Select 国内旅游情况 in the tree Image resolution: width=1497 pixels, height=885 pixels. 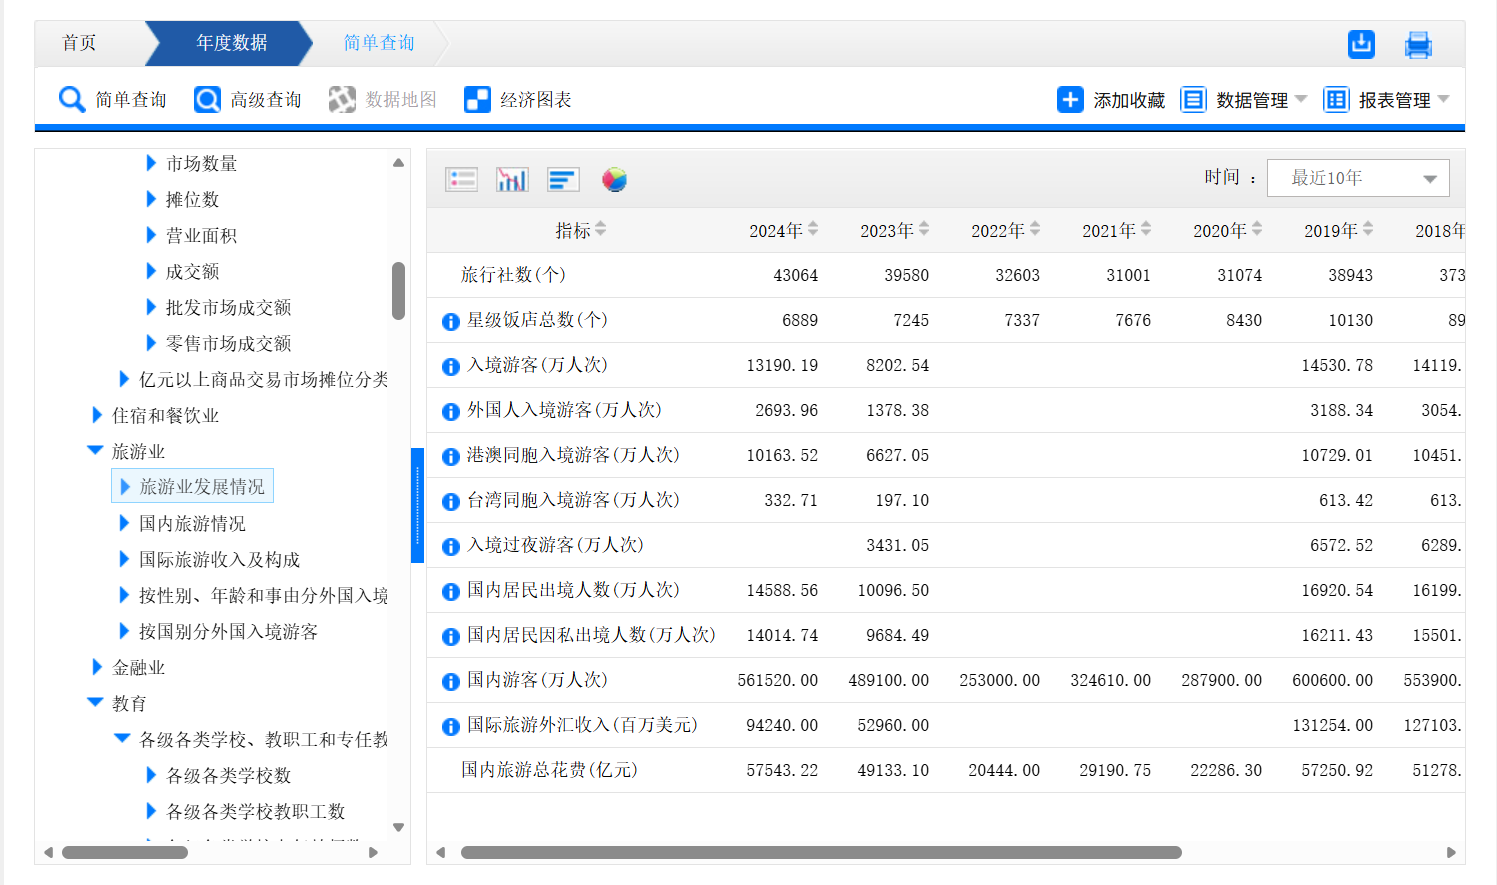(x=192, y=523)
